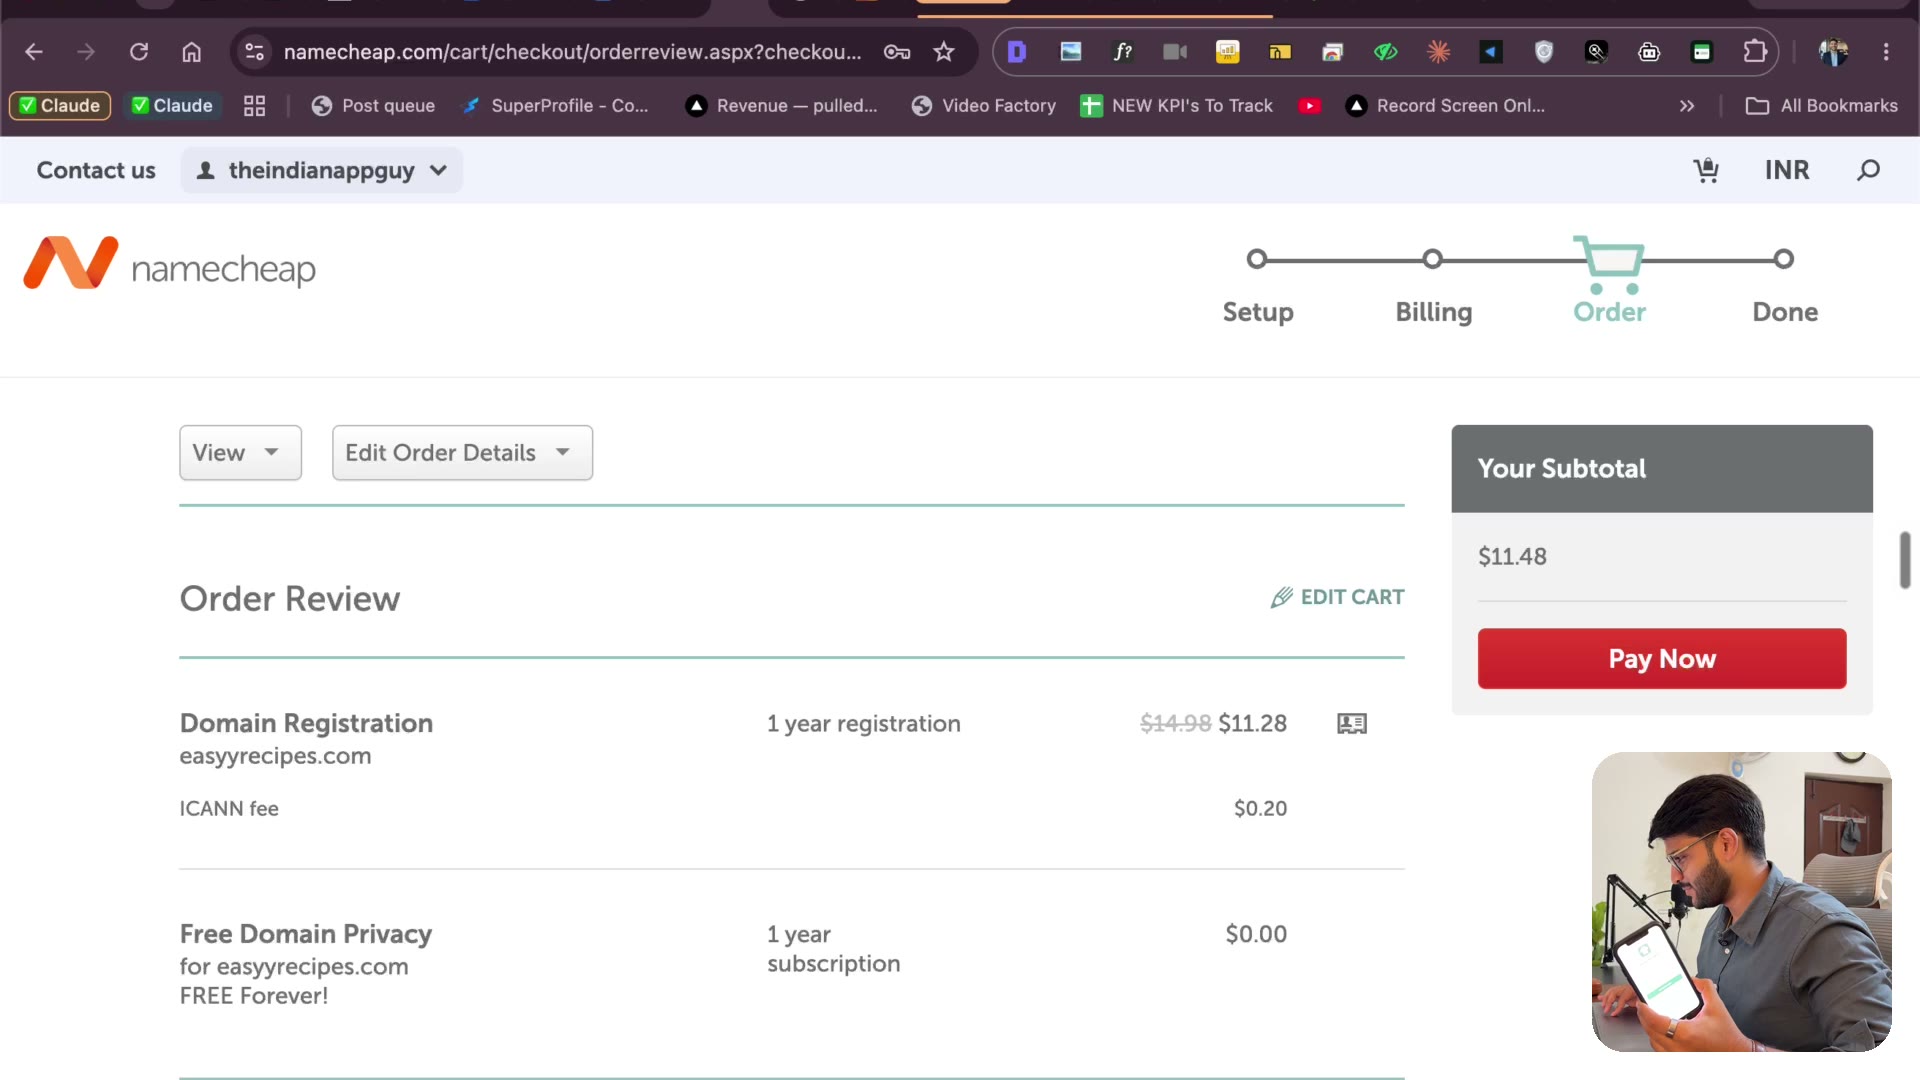Open the Video Factory bookmark
Screen dimensions: 1920x1080
point(984,106)
